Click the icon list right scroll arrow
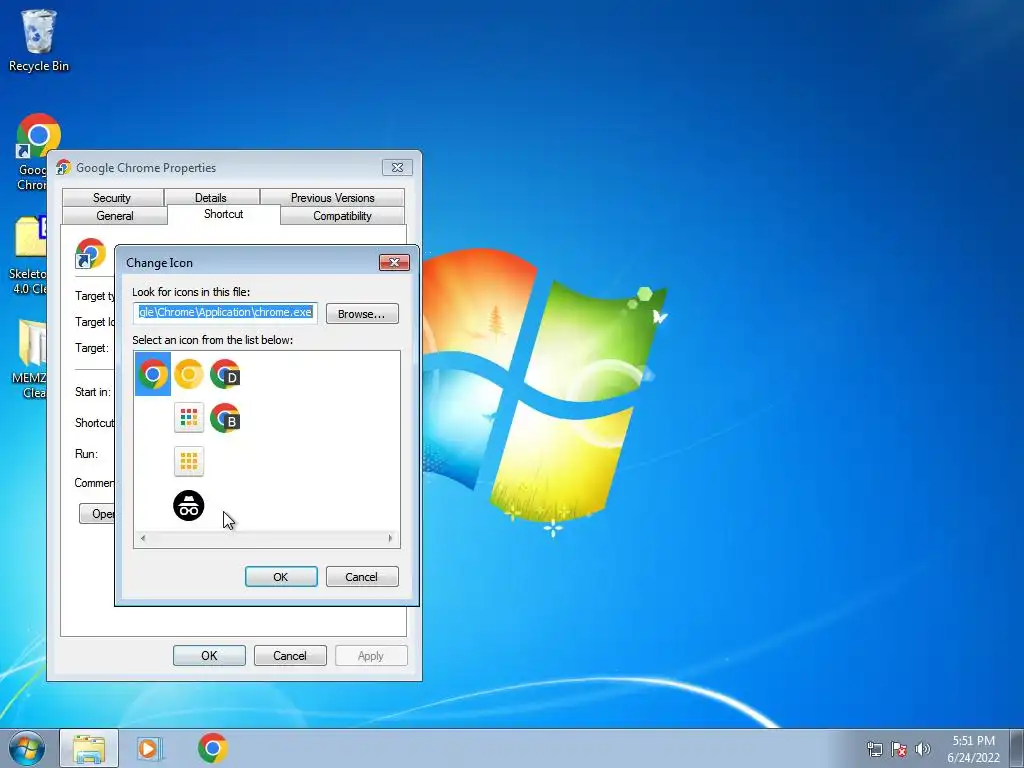This screenshot has height=768, width=1024. 391,538
